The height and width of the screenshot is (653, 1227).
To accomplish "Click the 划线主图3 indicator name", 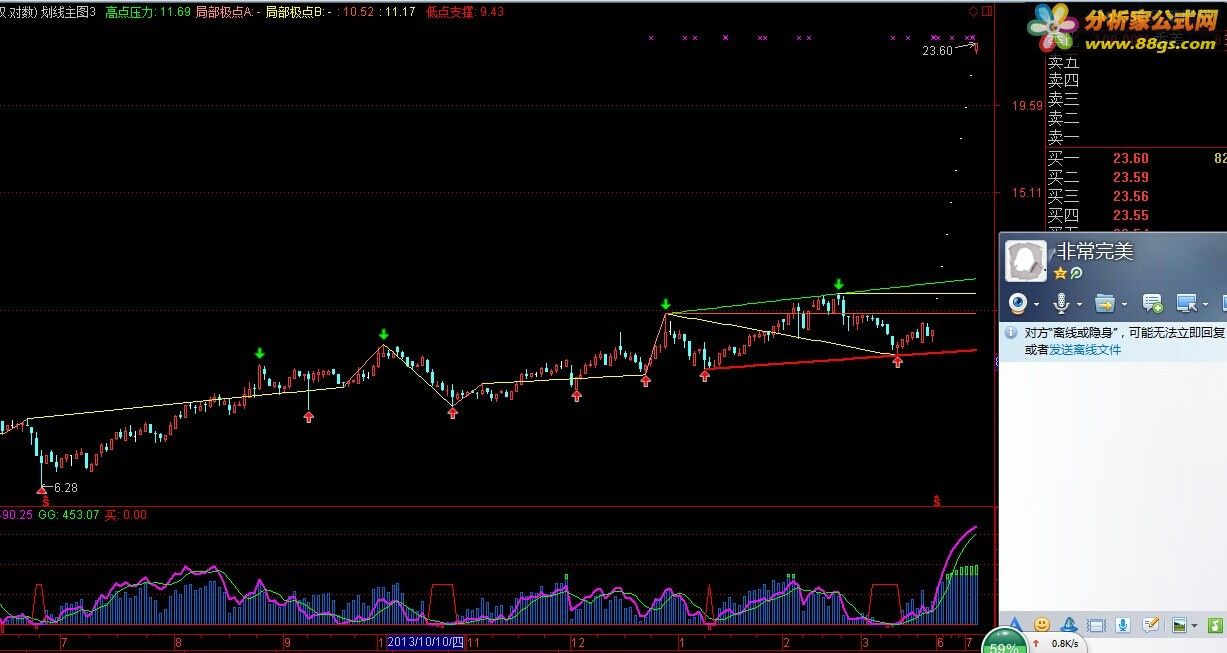I will (x=69, y=12).
